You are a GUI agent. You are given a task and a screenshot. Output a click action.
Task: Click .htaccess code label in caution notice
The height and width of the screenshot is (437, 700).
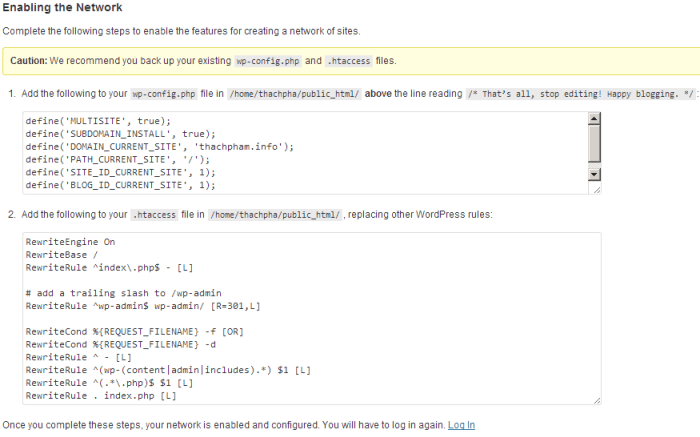[349, 61]
